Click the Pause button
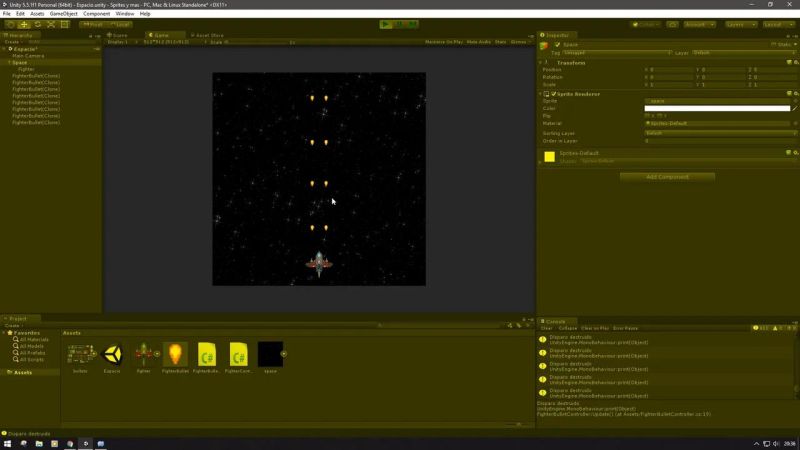Image resolution: width=800 pixels, height=450 pixels. 399,24
